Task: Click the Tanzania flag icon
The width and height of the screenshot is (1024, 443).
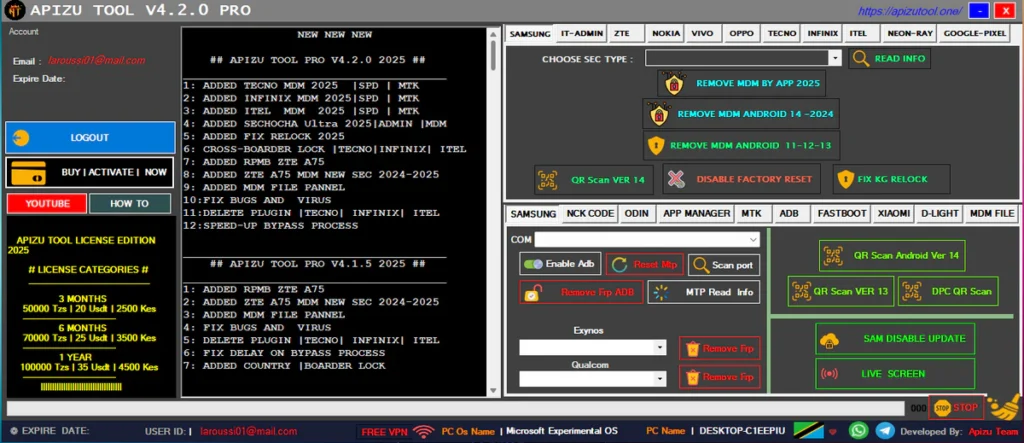Action: pos(808,430)
